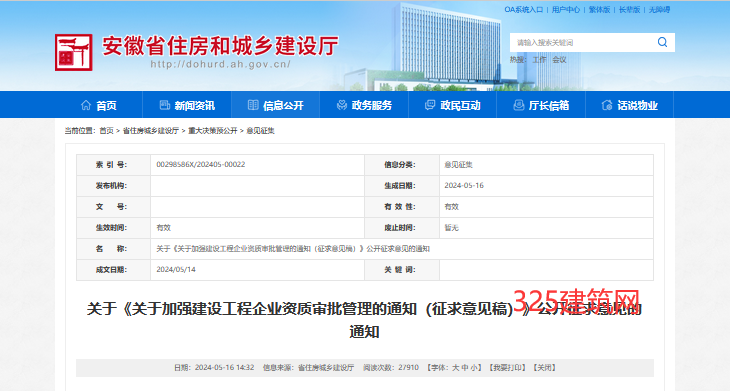
Task: Open the OA系统入口 link
Action: (x=524, y=9)
